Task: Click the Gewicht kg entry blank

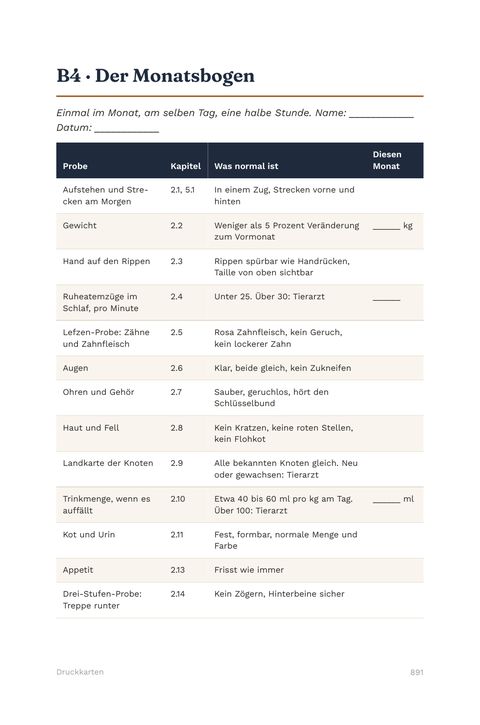Action: click(x=386, y=228)
